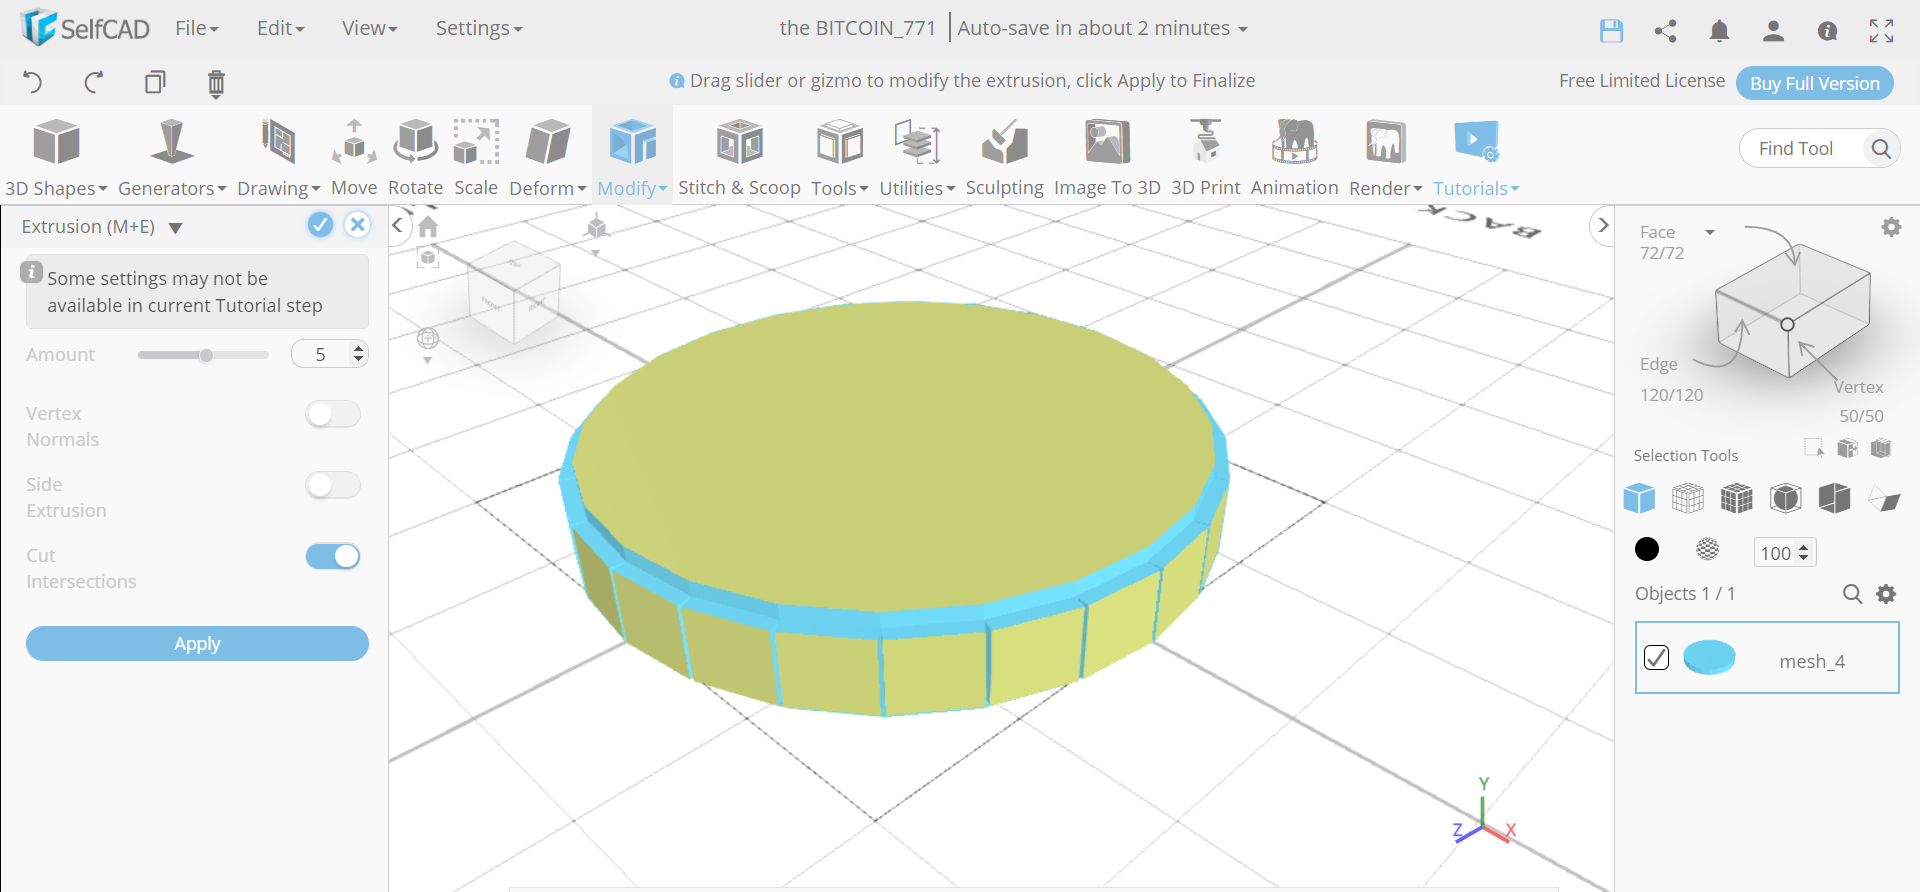Image resolution: width=1920 pixels, height=892 pixels.
Task: Collapse left panel with chevron
Action: pyautogui.click(x=397, y=225)
